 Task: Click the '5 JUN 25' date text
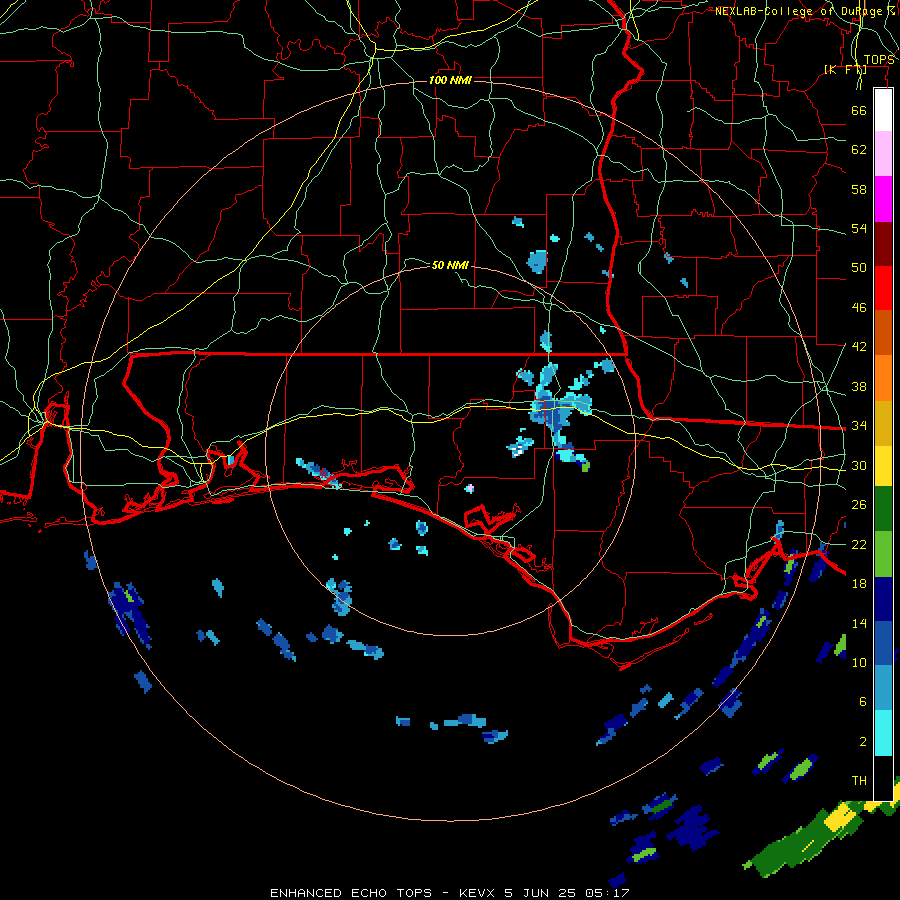point(541,893)
